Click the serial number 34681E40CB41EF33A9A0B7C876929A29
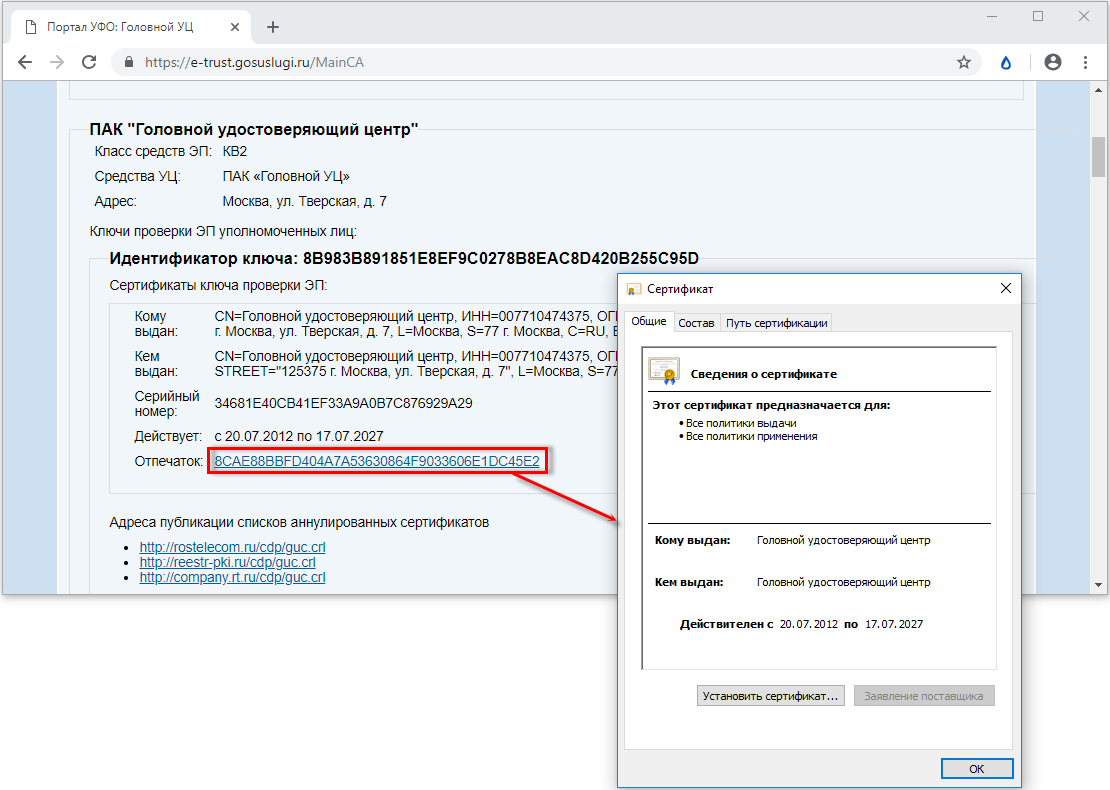The height and width of the screenshot is (790, 1110). tap(343, 403)
